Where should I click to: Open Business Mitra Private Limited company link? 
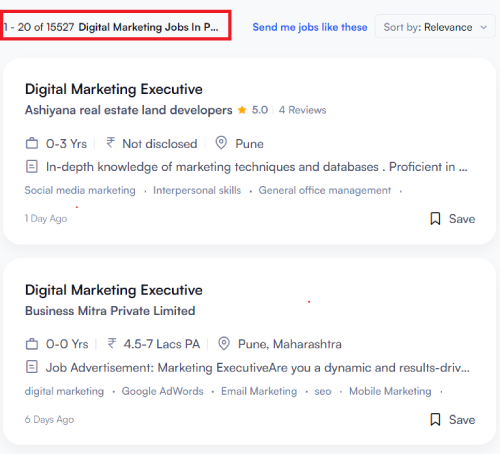pyautogui.click(x=110, y=311)
